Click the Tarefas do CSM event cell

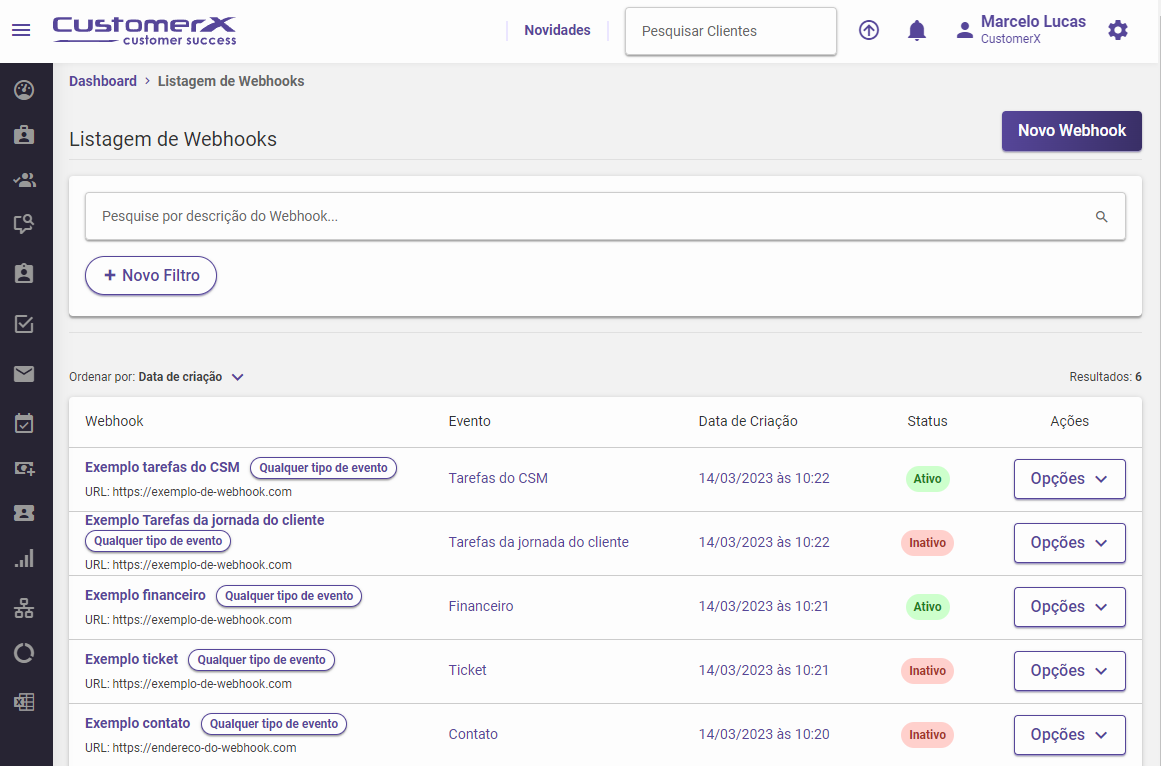coord(498,478)
